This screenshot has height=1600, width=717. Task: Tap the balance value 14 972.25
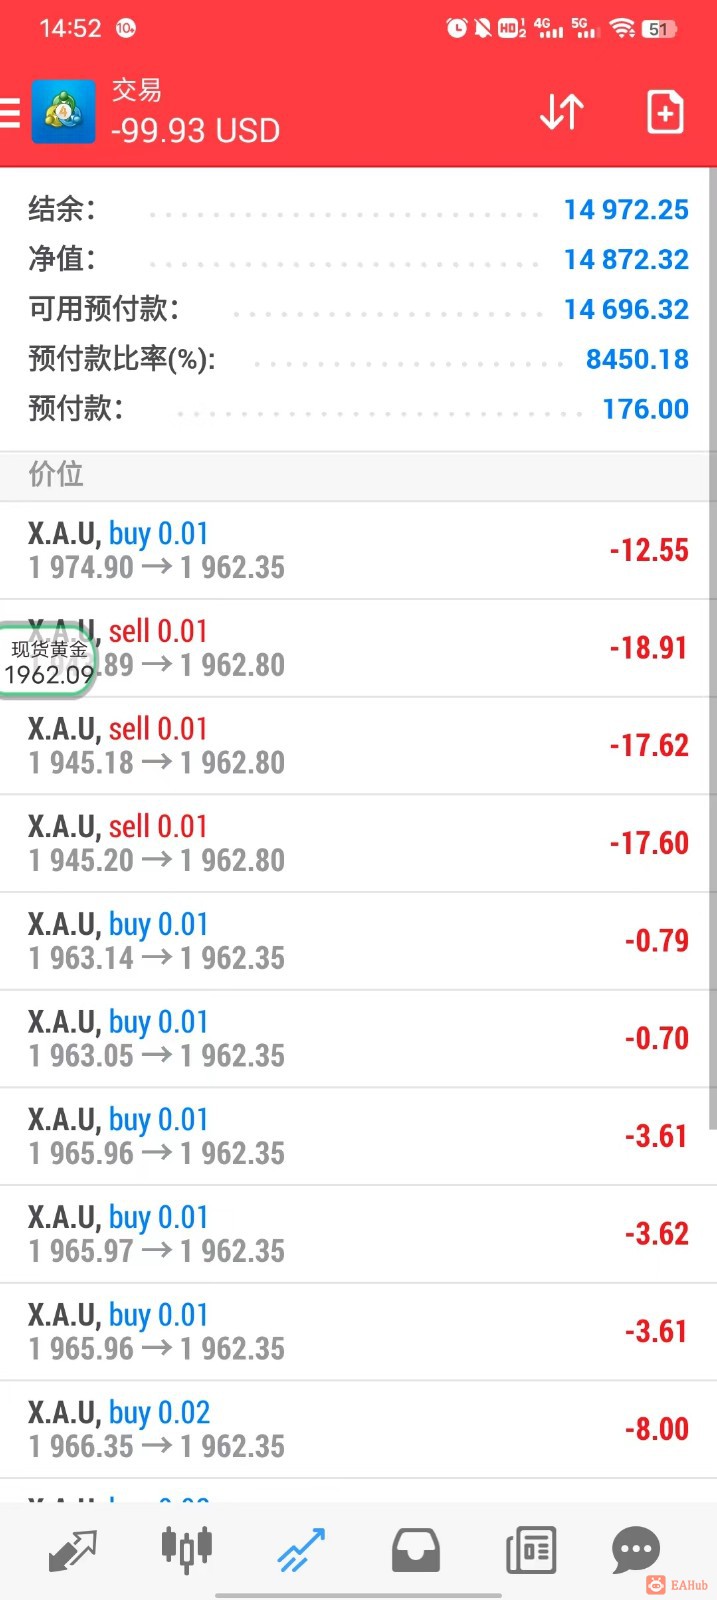[626, 210]
